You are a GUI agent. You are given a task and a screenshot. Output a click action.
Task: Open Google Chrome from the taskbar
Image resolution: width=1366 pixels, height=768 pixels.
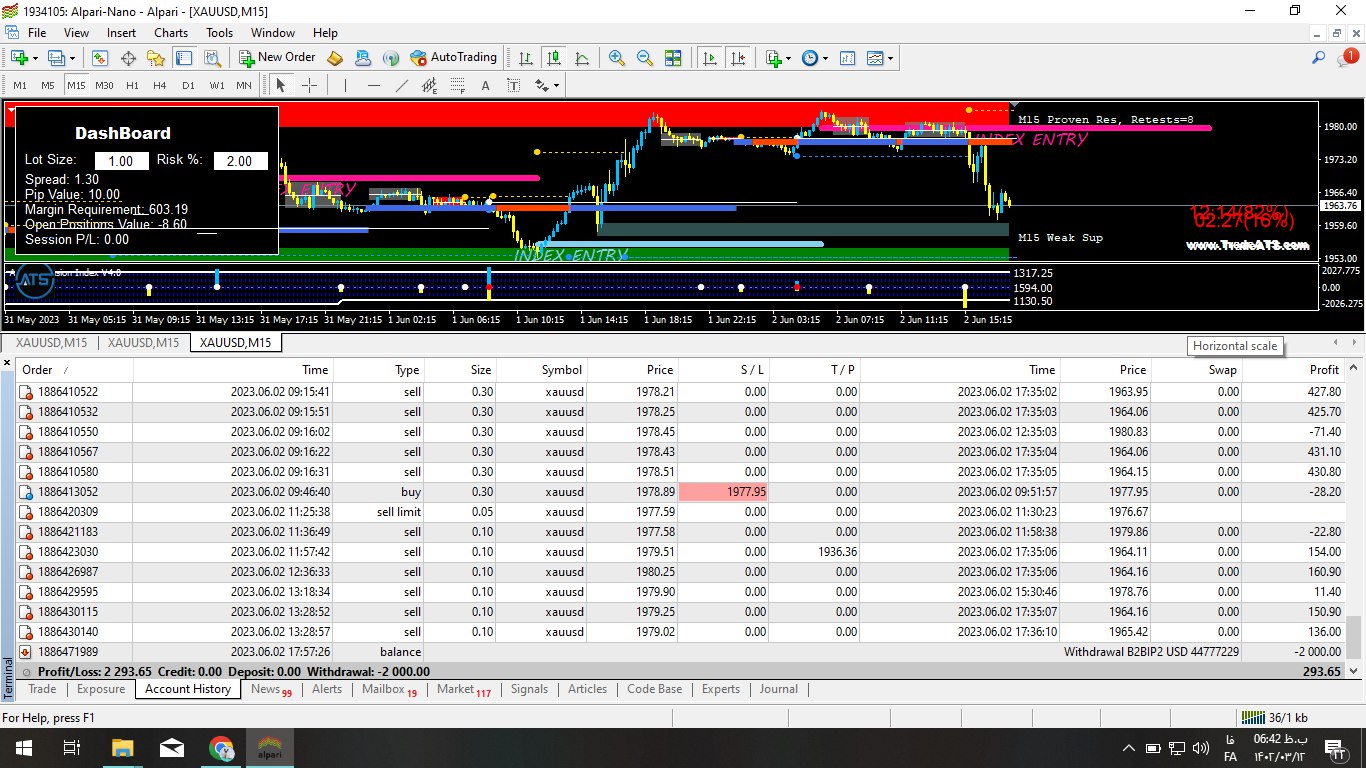tap(222, 747)
